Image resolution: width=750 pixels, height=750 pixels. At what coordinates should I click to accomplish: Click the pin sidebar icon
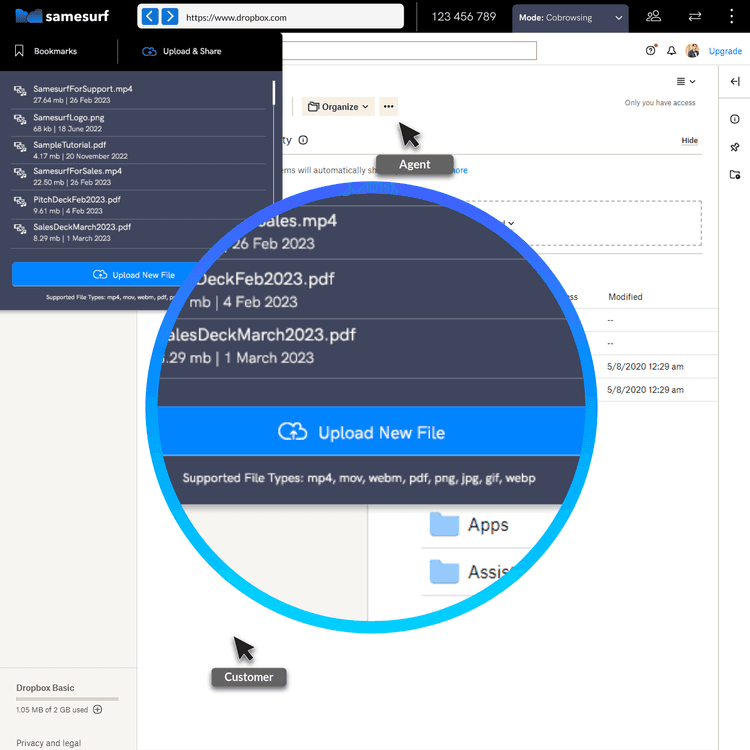(x=735, y=147)
